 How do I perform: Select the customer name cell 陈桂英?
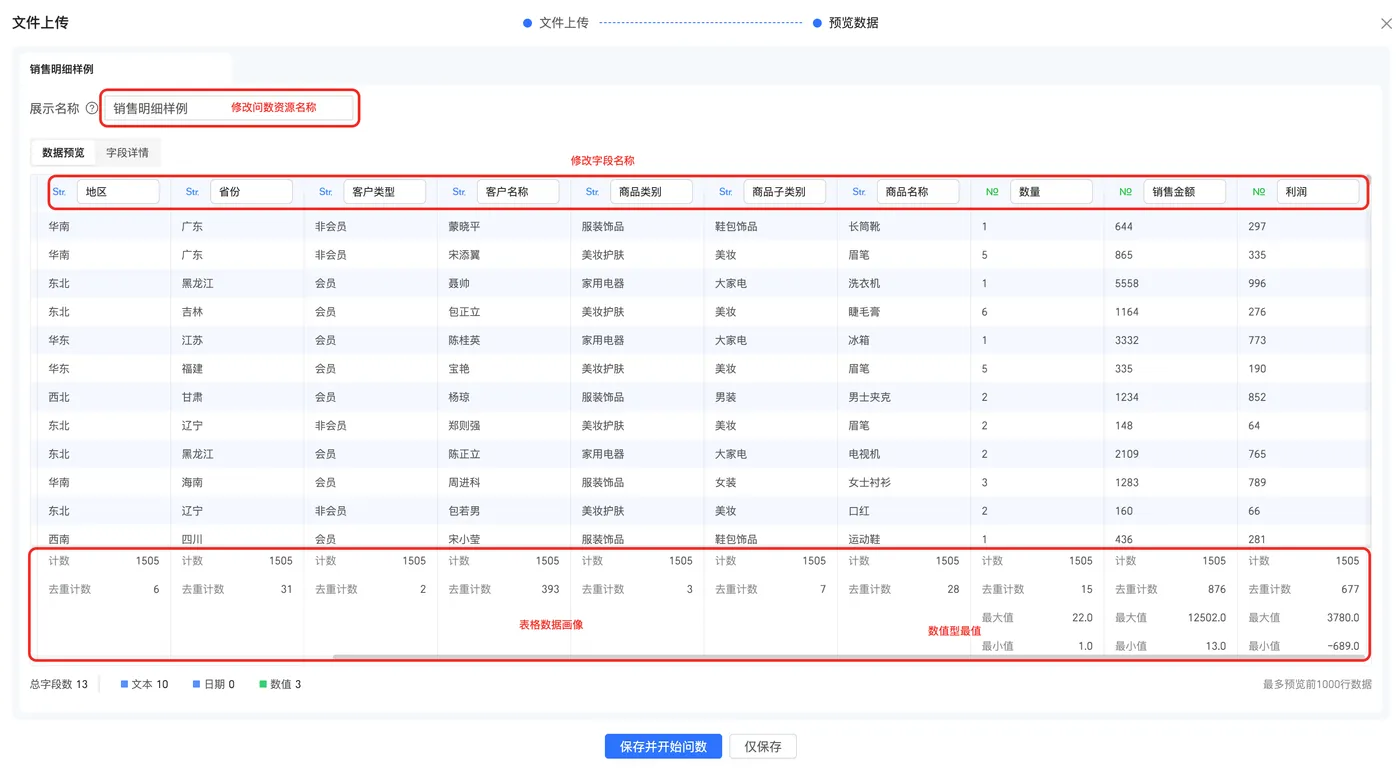click(x=464, y=340)
